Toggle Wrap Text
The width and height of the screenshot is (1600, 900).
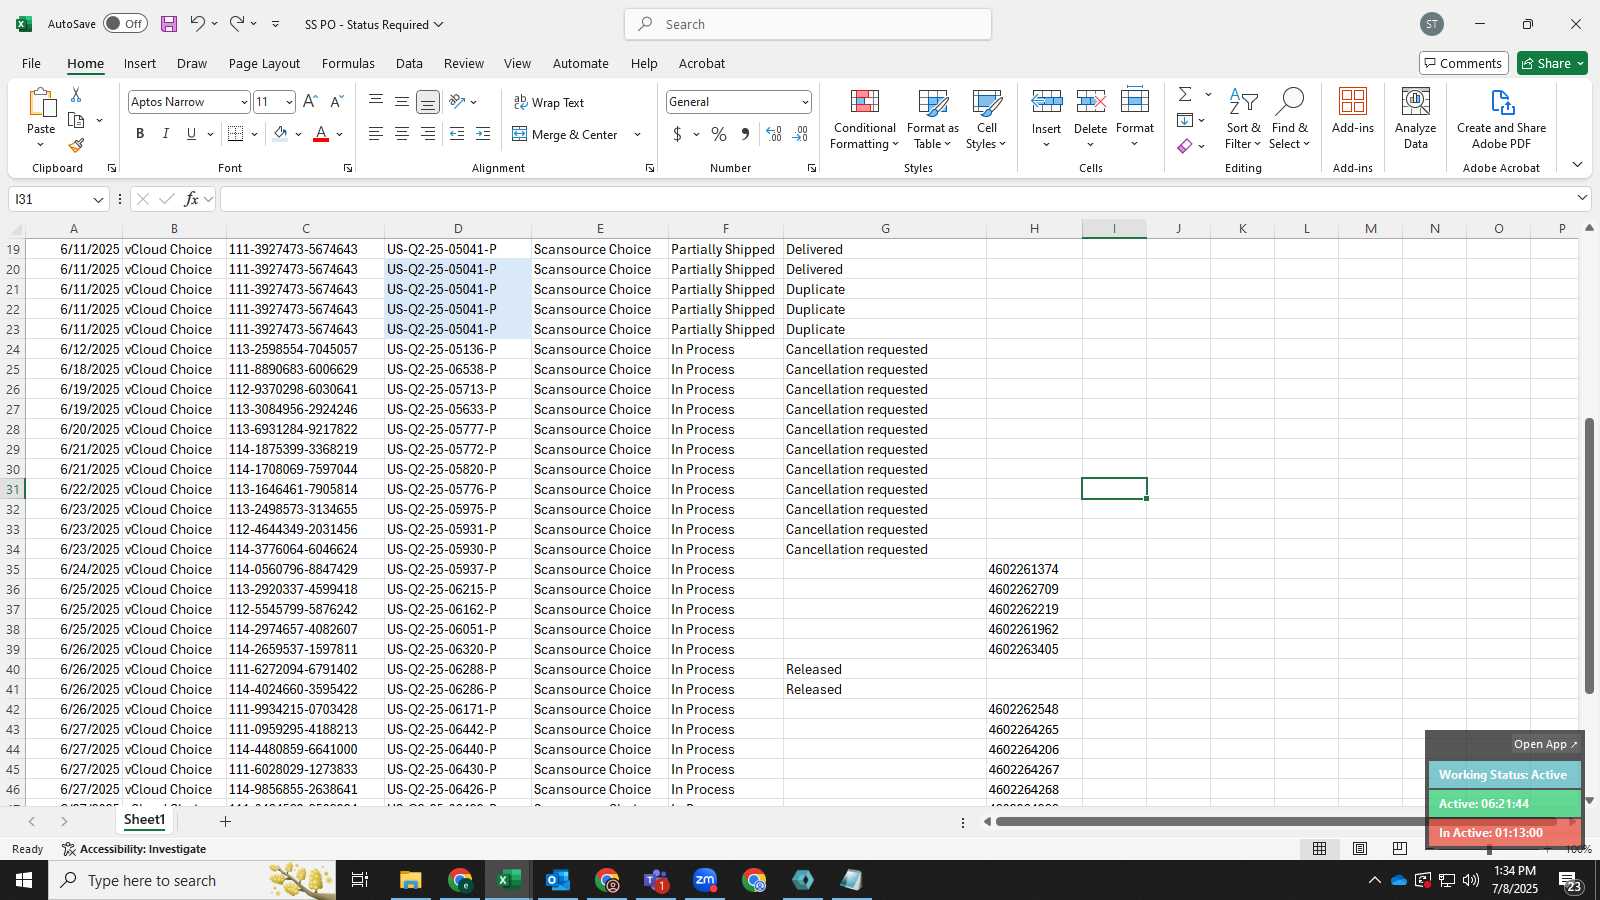tap(548, 102)
